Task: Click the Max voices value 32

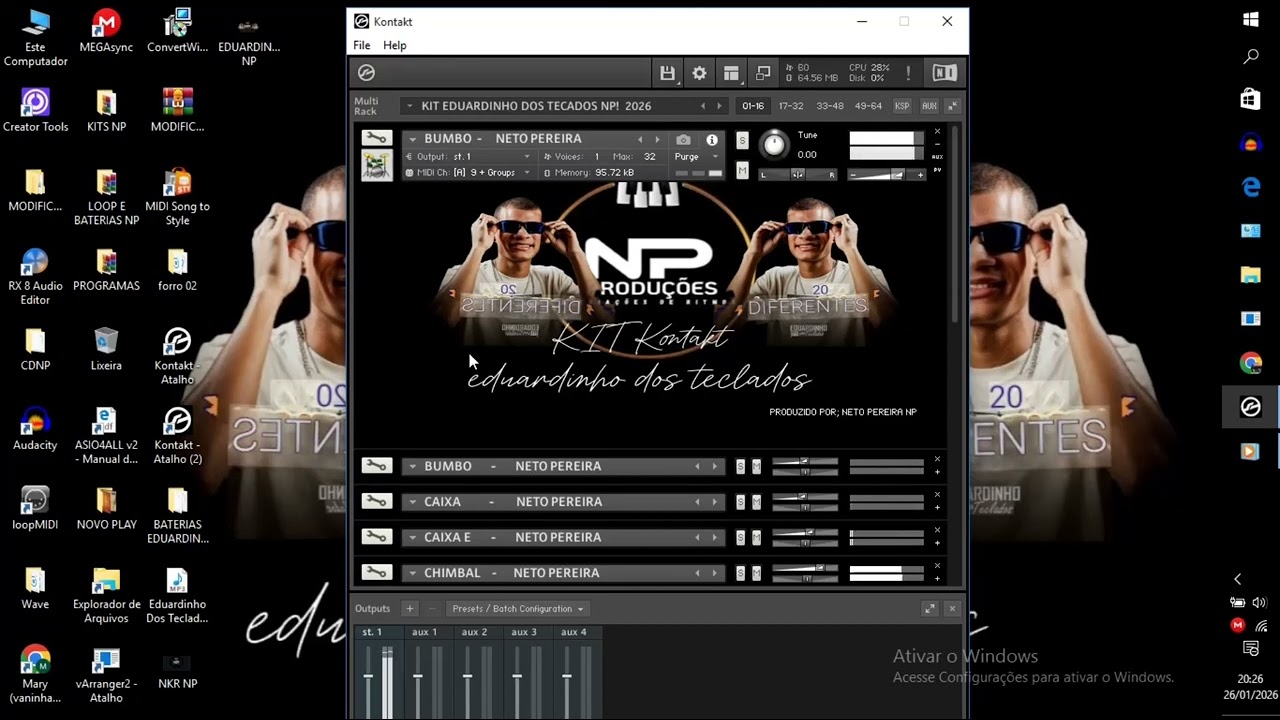Action: 650,157
